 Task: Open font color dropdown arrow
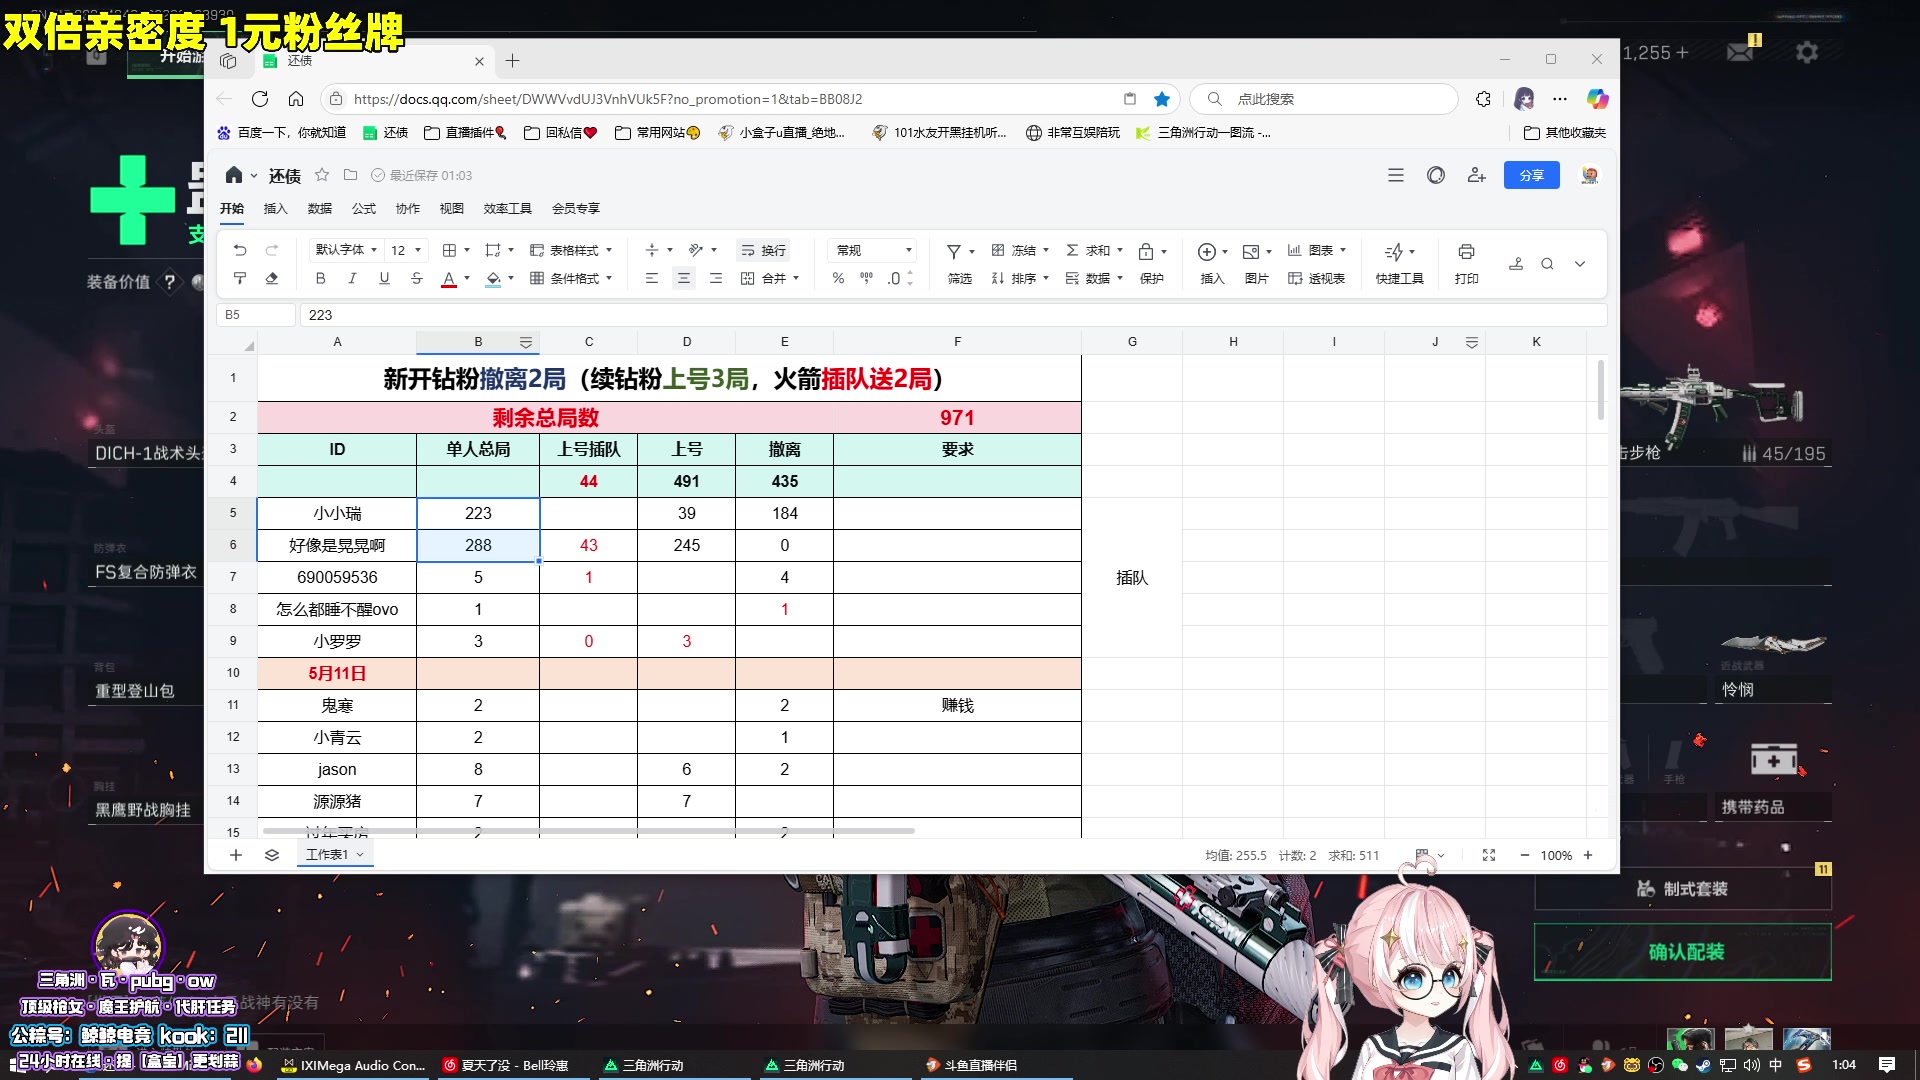(x=467, y=278)
